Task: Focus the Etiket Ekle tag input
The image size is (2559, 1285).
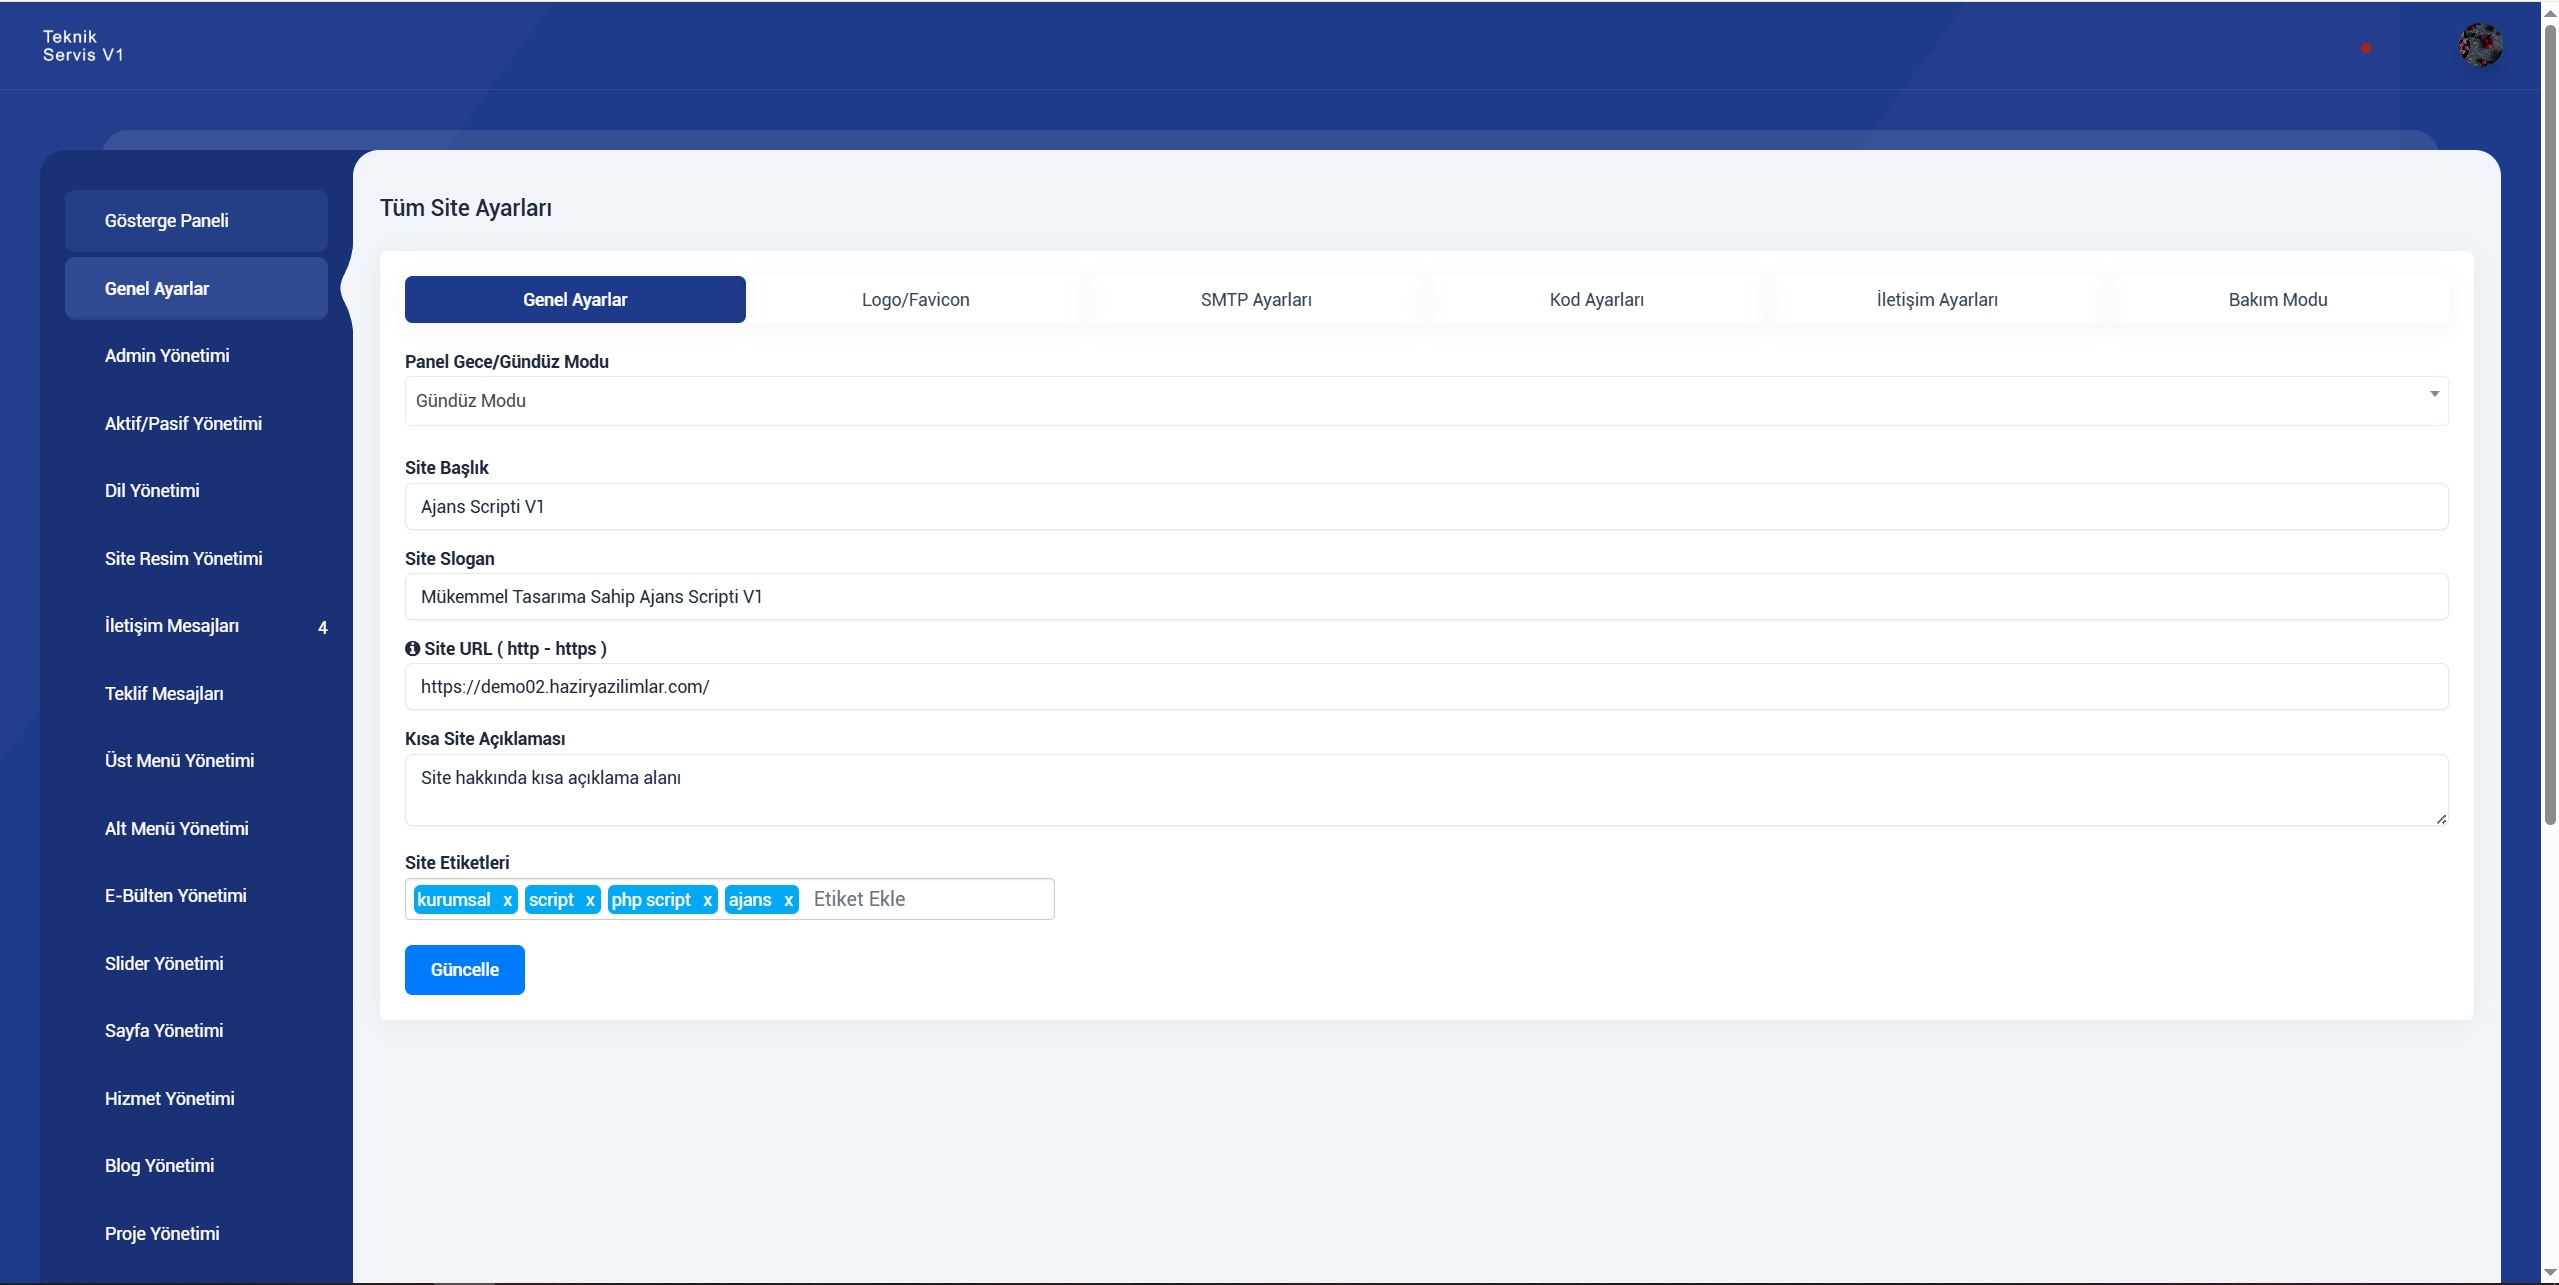Action: pos(925,899)
